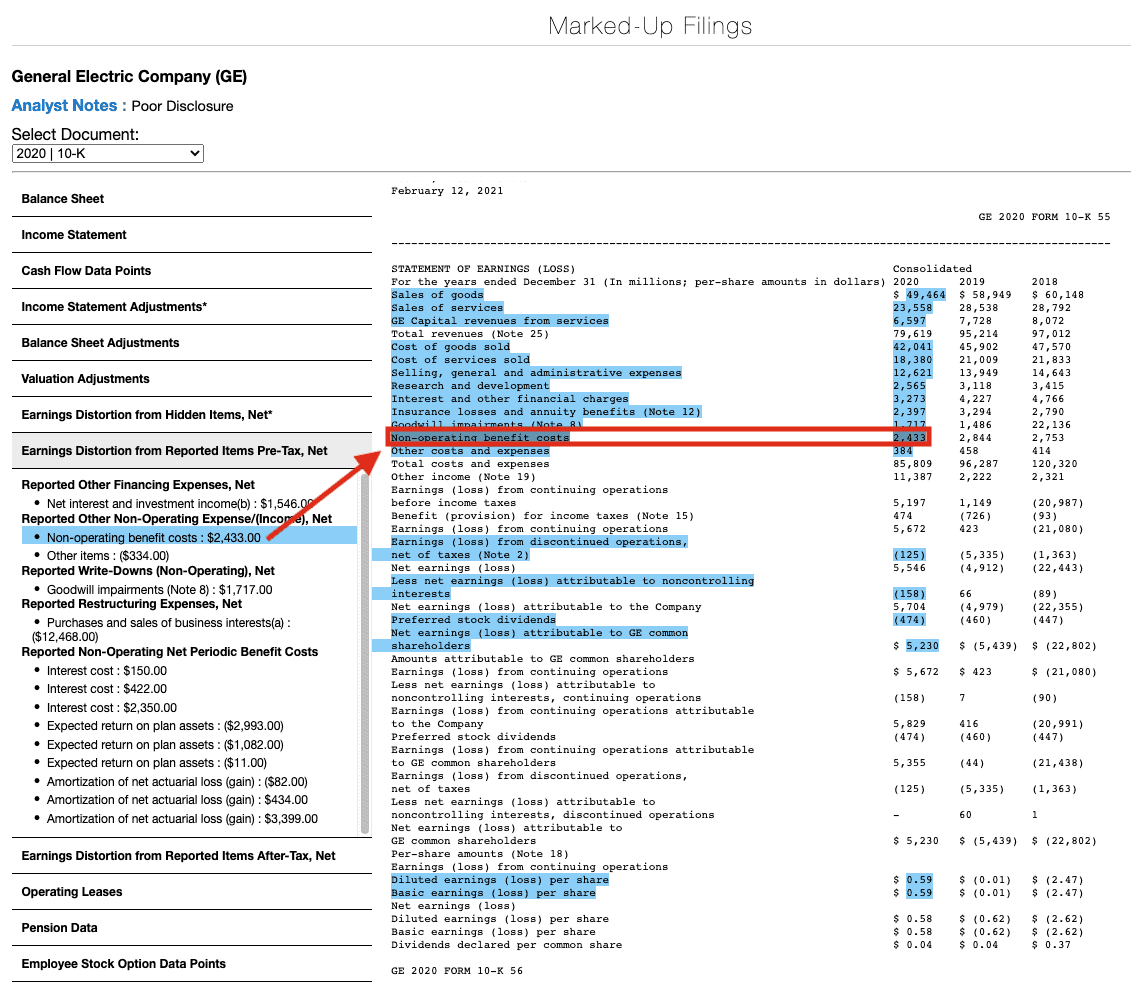The width and height of the screenshot is (1131, 987).
Task: Click highlighted Non-operating benefit costs filing line
Action: [x=480, y=437]
